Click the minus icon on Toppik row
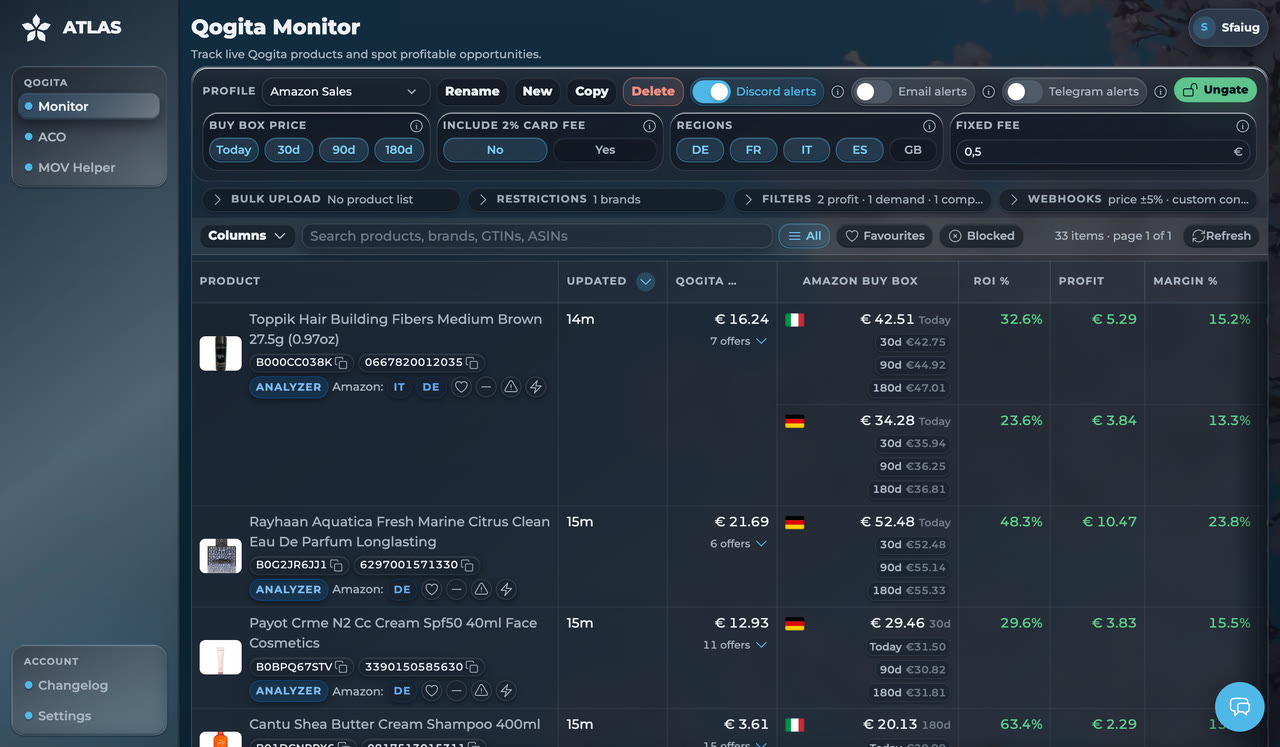The height and width of the screenshot is (747, 1280). coord(486,387)
